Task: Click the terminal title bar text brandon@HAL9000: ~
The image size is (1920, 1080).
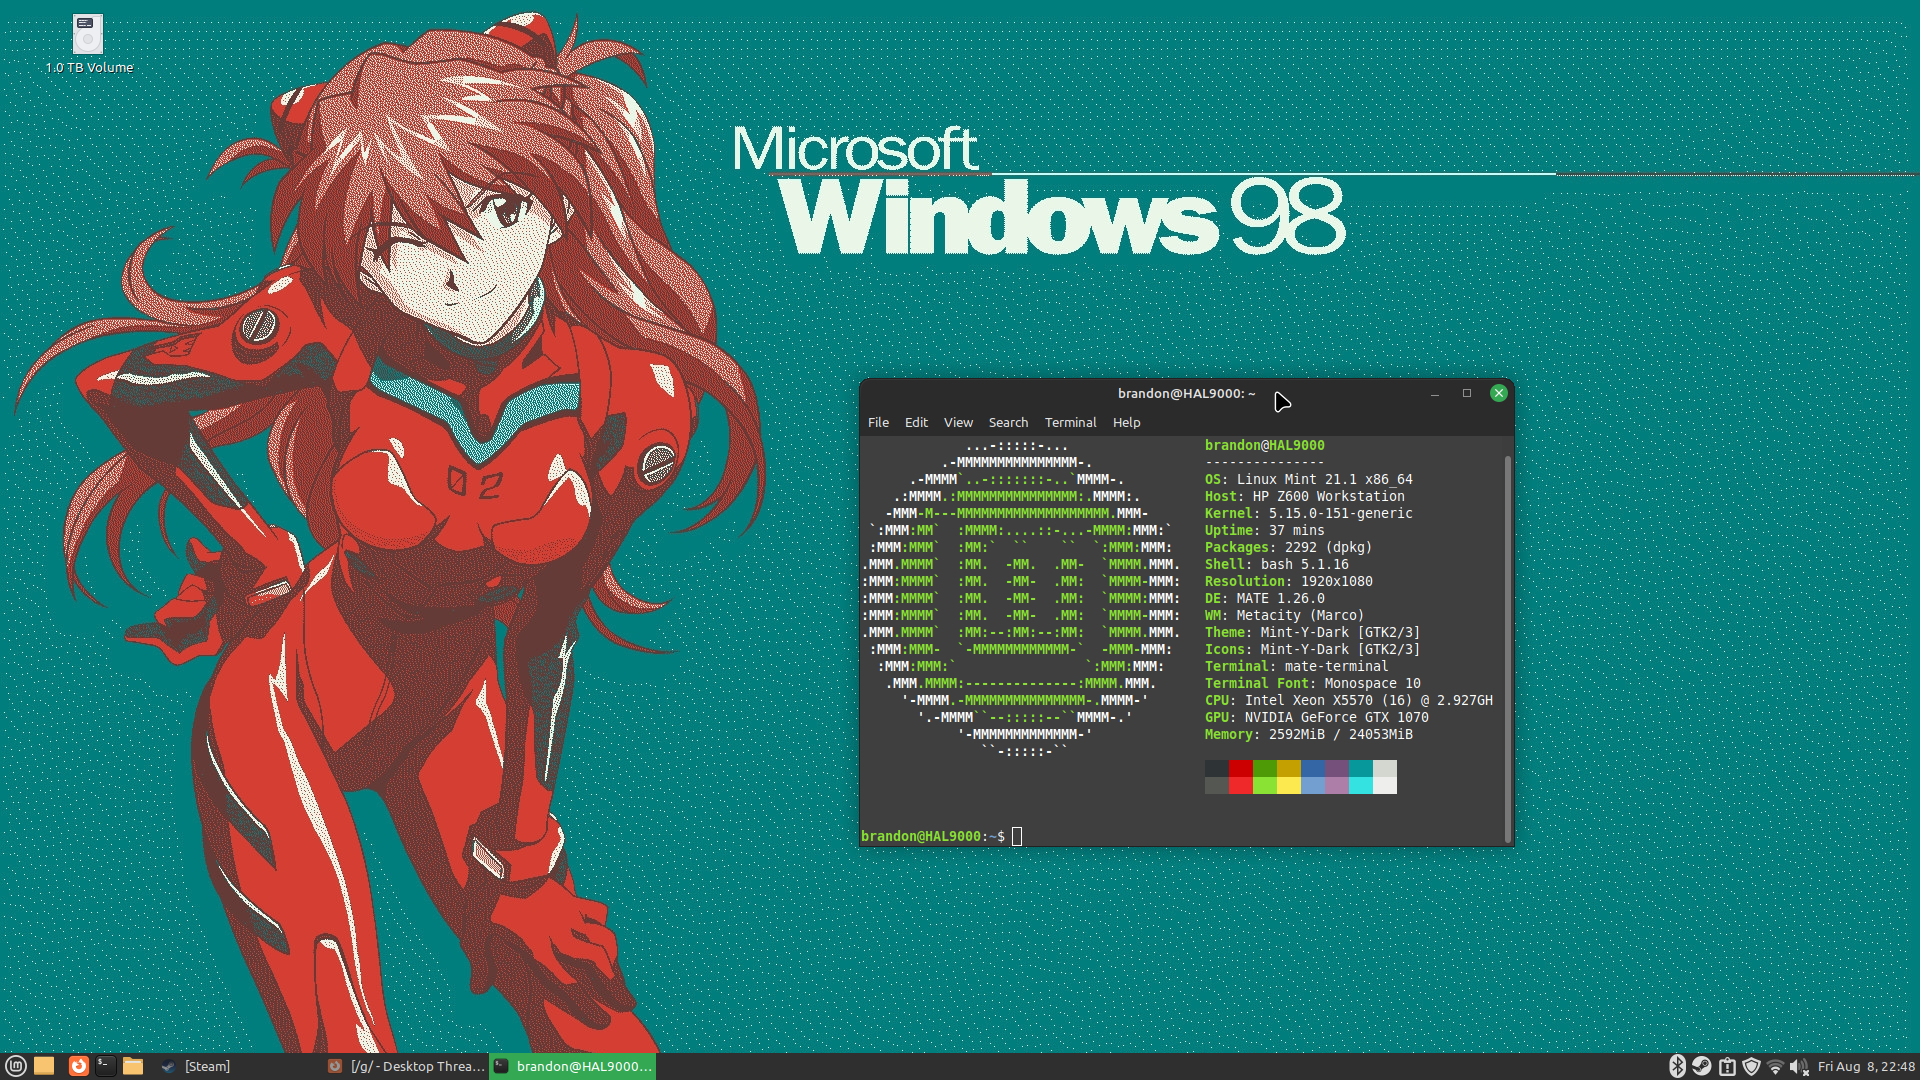Action: pyautogui.click(x=1186, y=394)
